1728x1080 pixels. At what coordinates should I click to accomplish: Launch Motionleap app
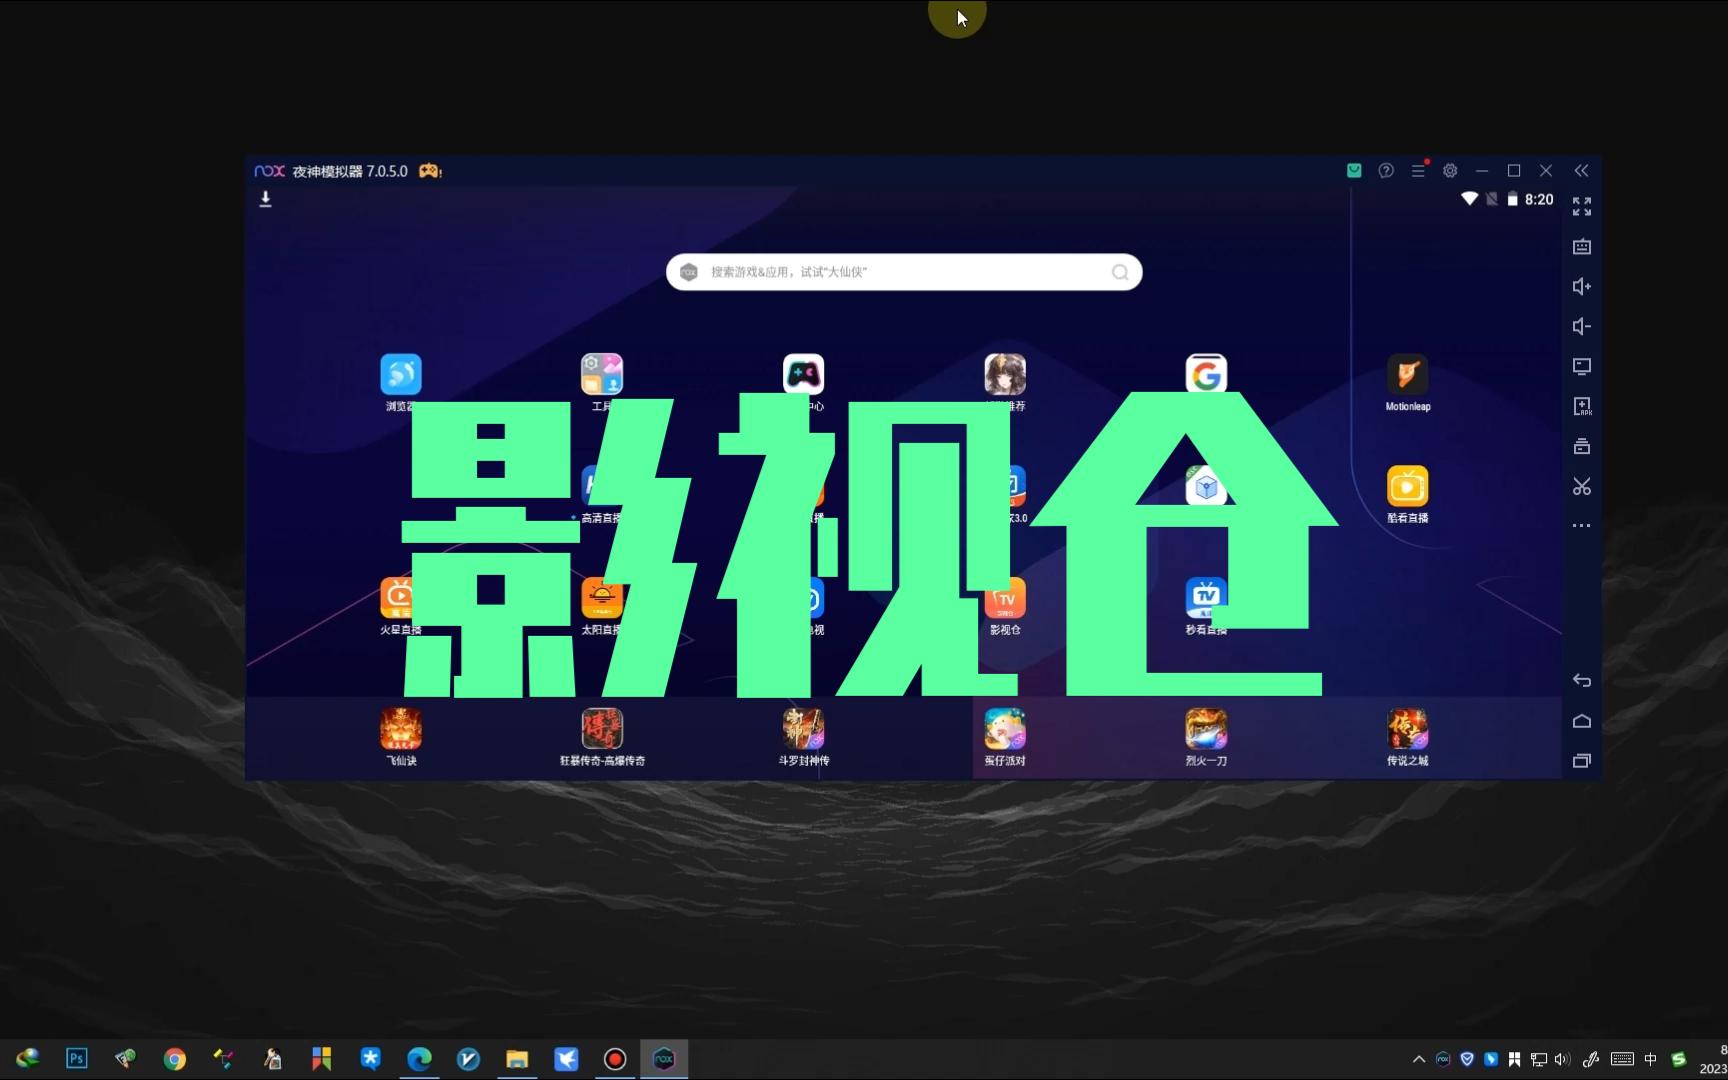(1407, 375)
